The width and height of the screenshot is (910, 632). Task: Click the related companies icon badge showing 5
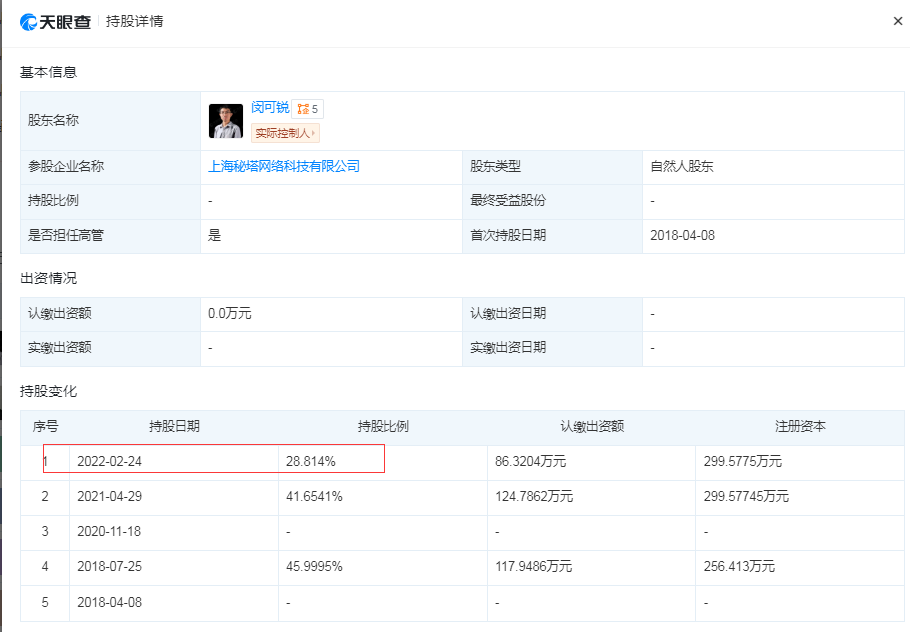pyautogui.click(x=308, y=109)
